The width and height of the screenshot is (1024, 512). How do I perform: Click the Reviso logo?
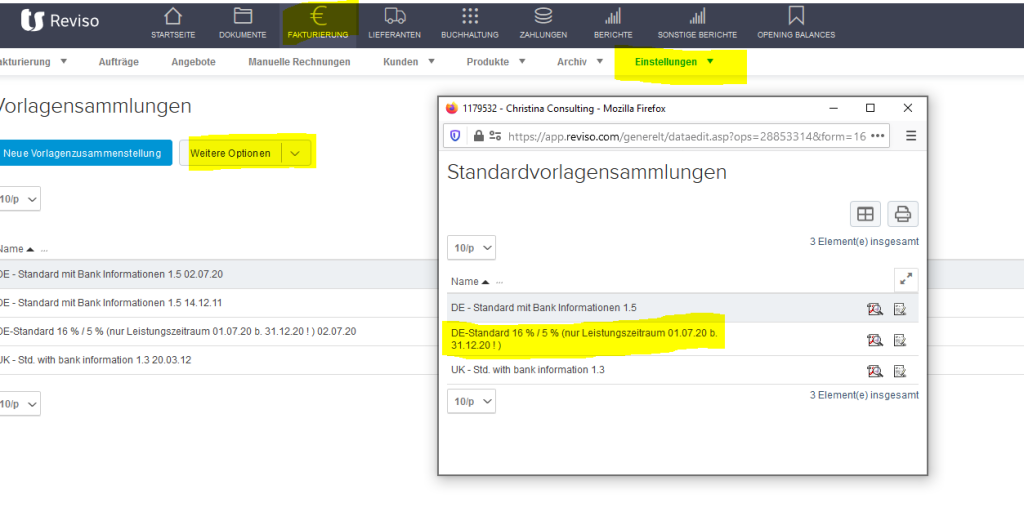click(x=59, y=21)
